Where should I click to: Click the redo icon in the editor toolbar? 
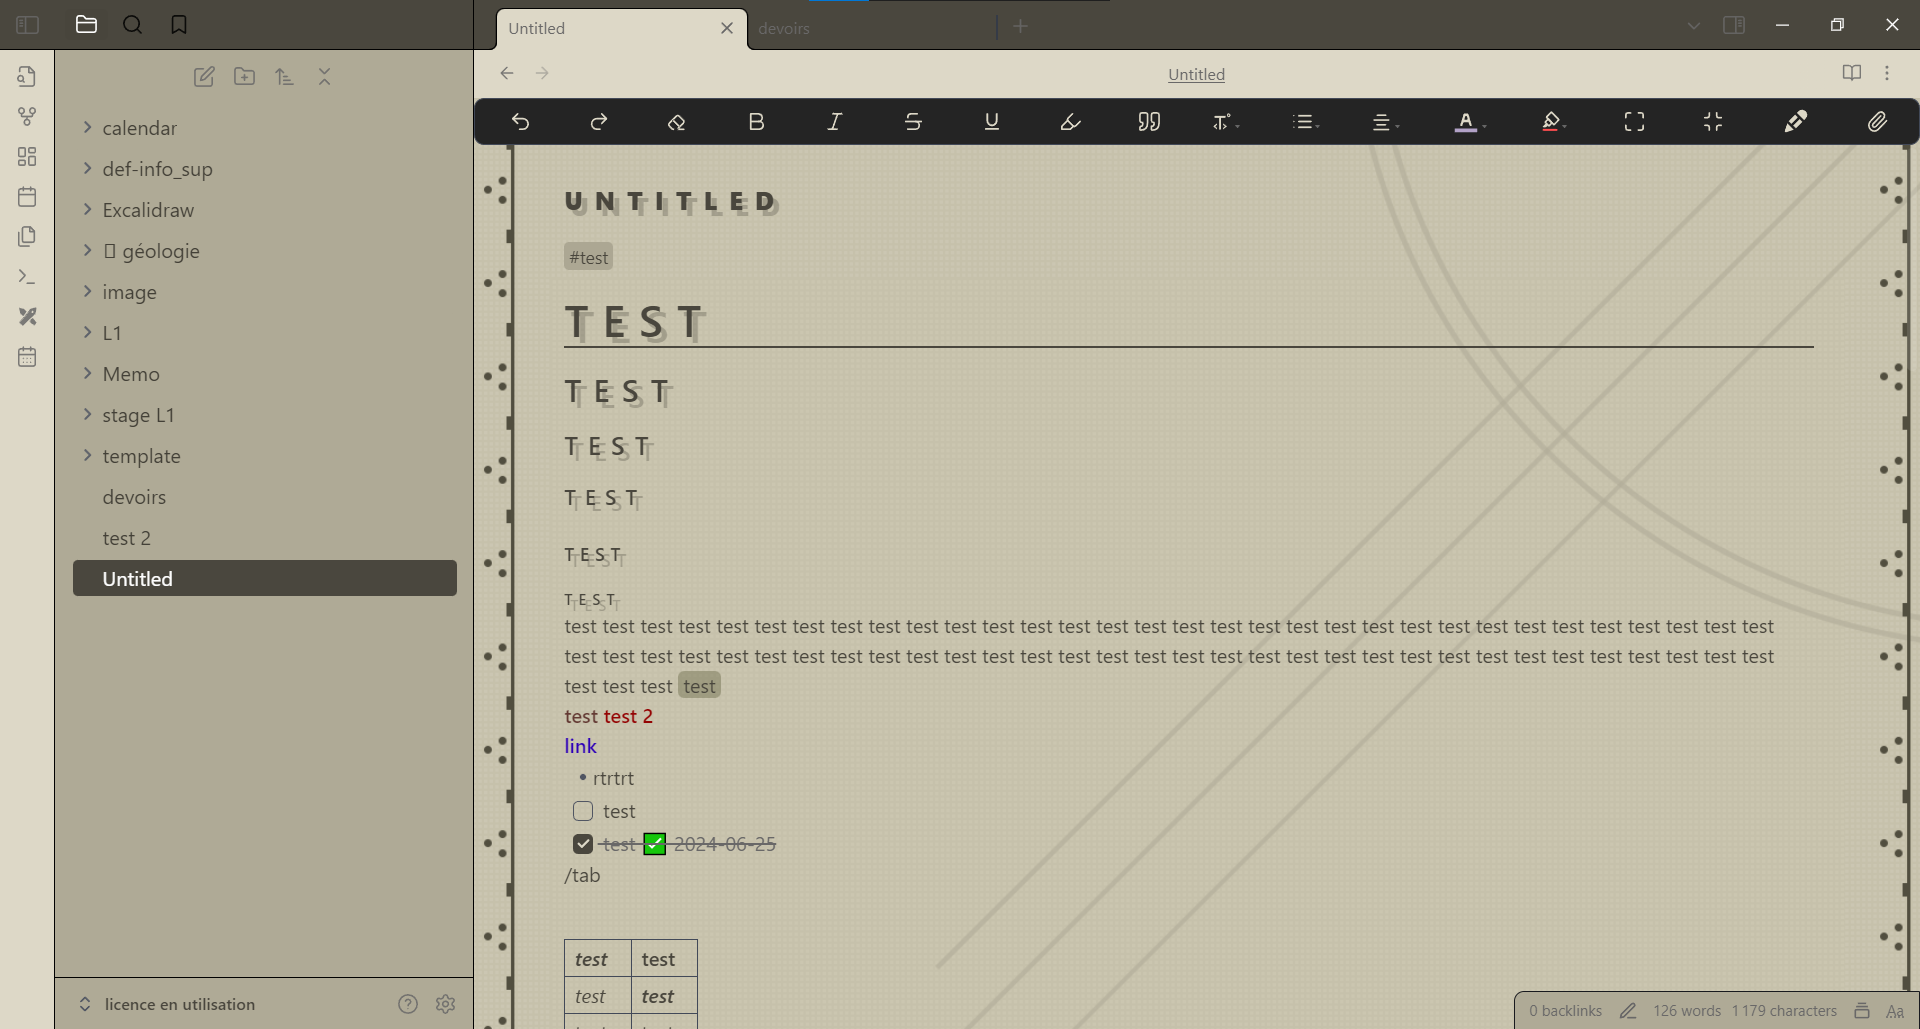(x=599, y=122)
